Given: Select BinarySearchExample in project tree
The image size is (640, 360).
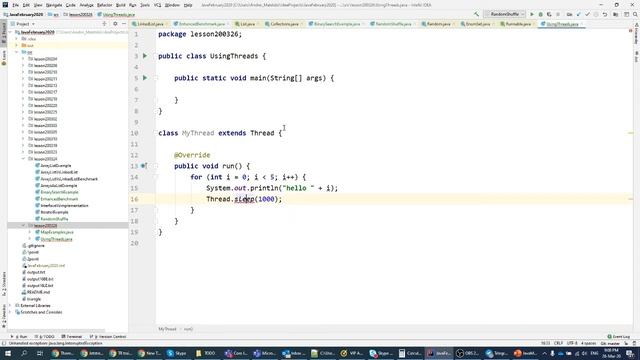Looking at the screenshot, I should 59,192.
